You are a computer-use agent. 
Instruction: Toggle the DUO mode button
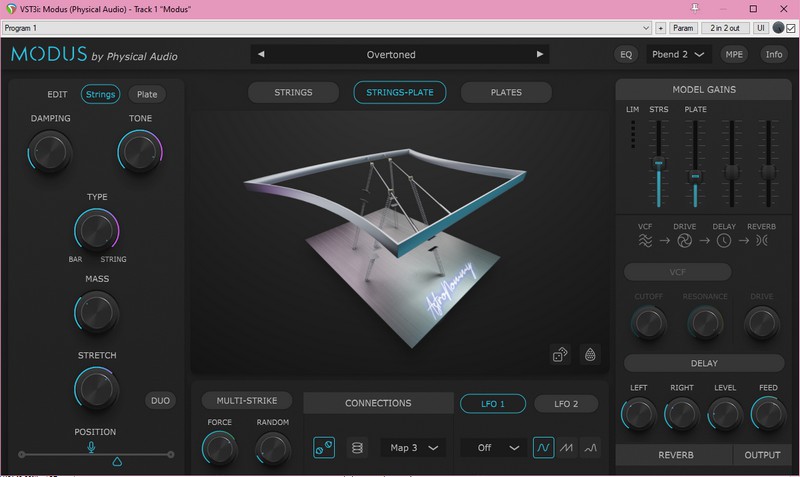(x=160, y=401)
